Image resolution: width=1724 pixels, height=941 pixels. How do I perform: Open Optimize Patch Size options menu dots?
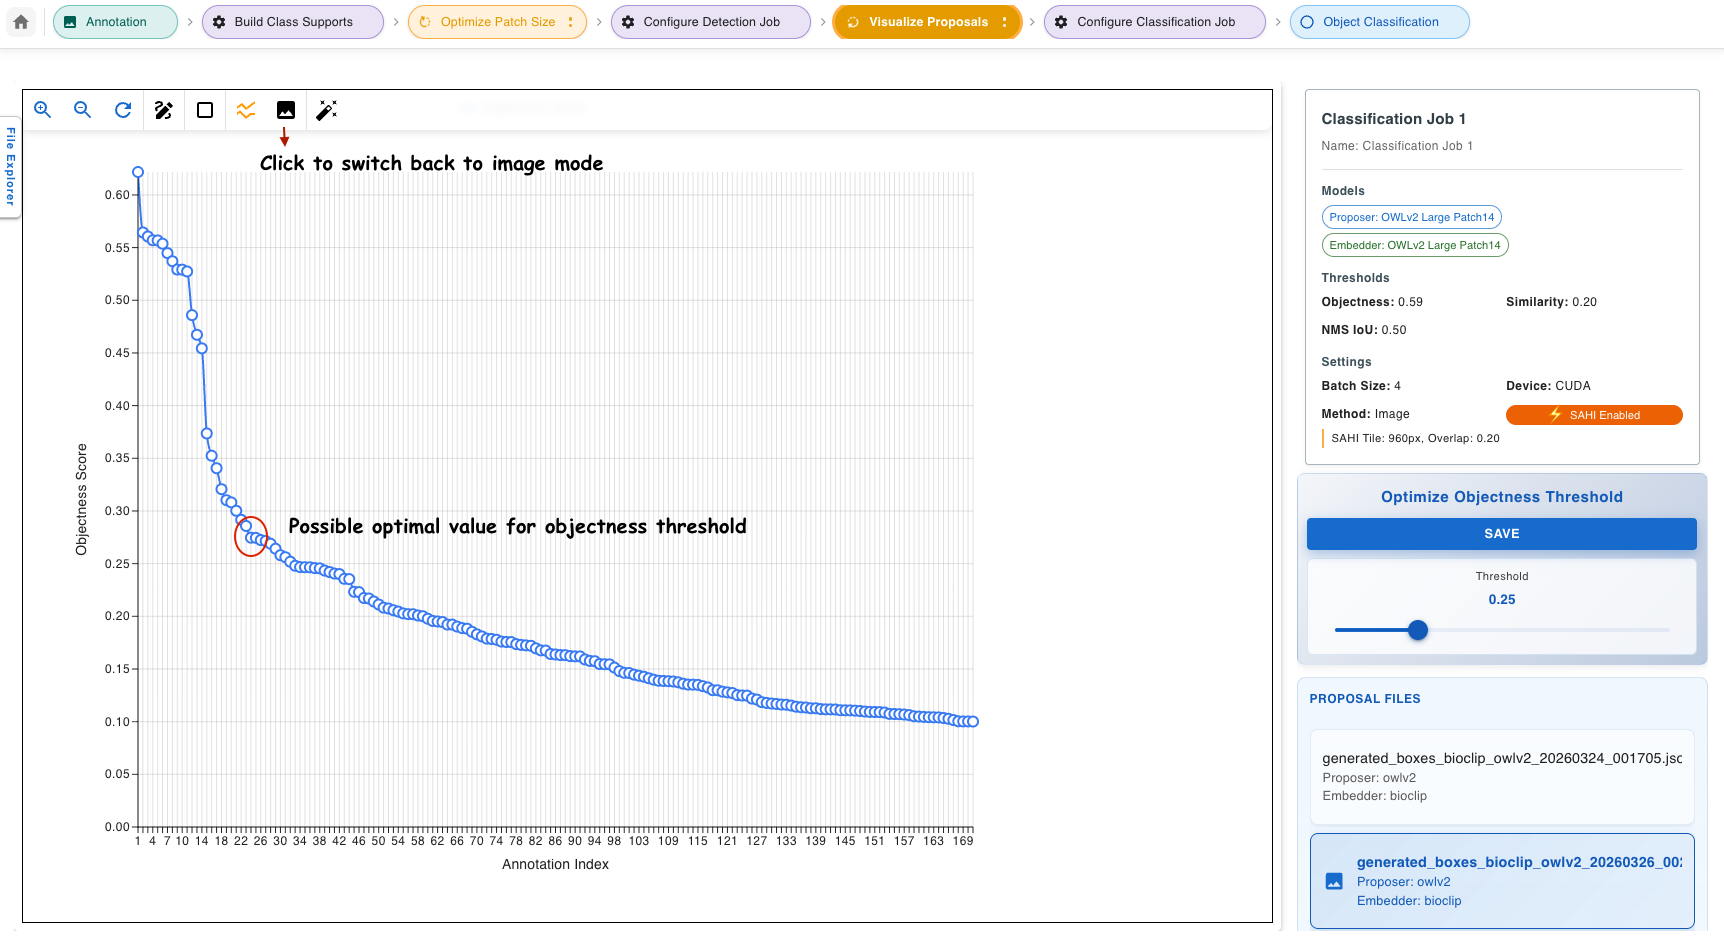coord(571,22)
